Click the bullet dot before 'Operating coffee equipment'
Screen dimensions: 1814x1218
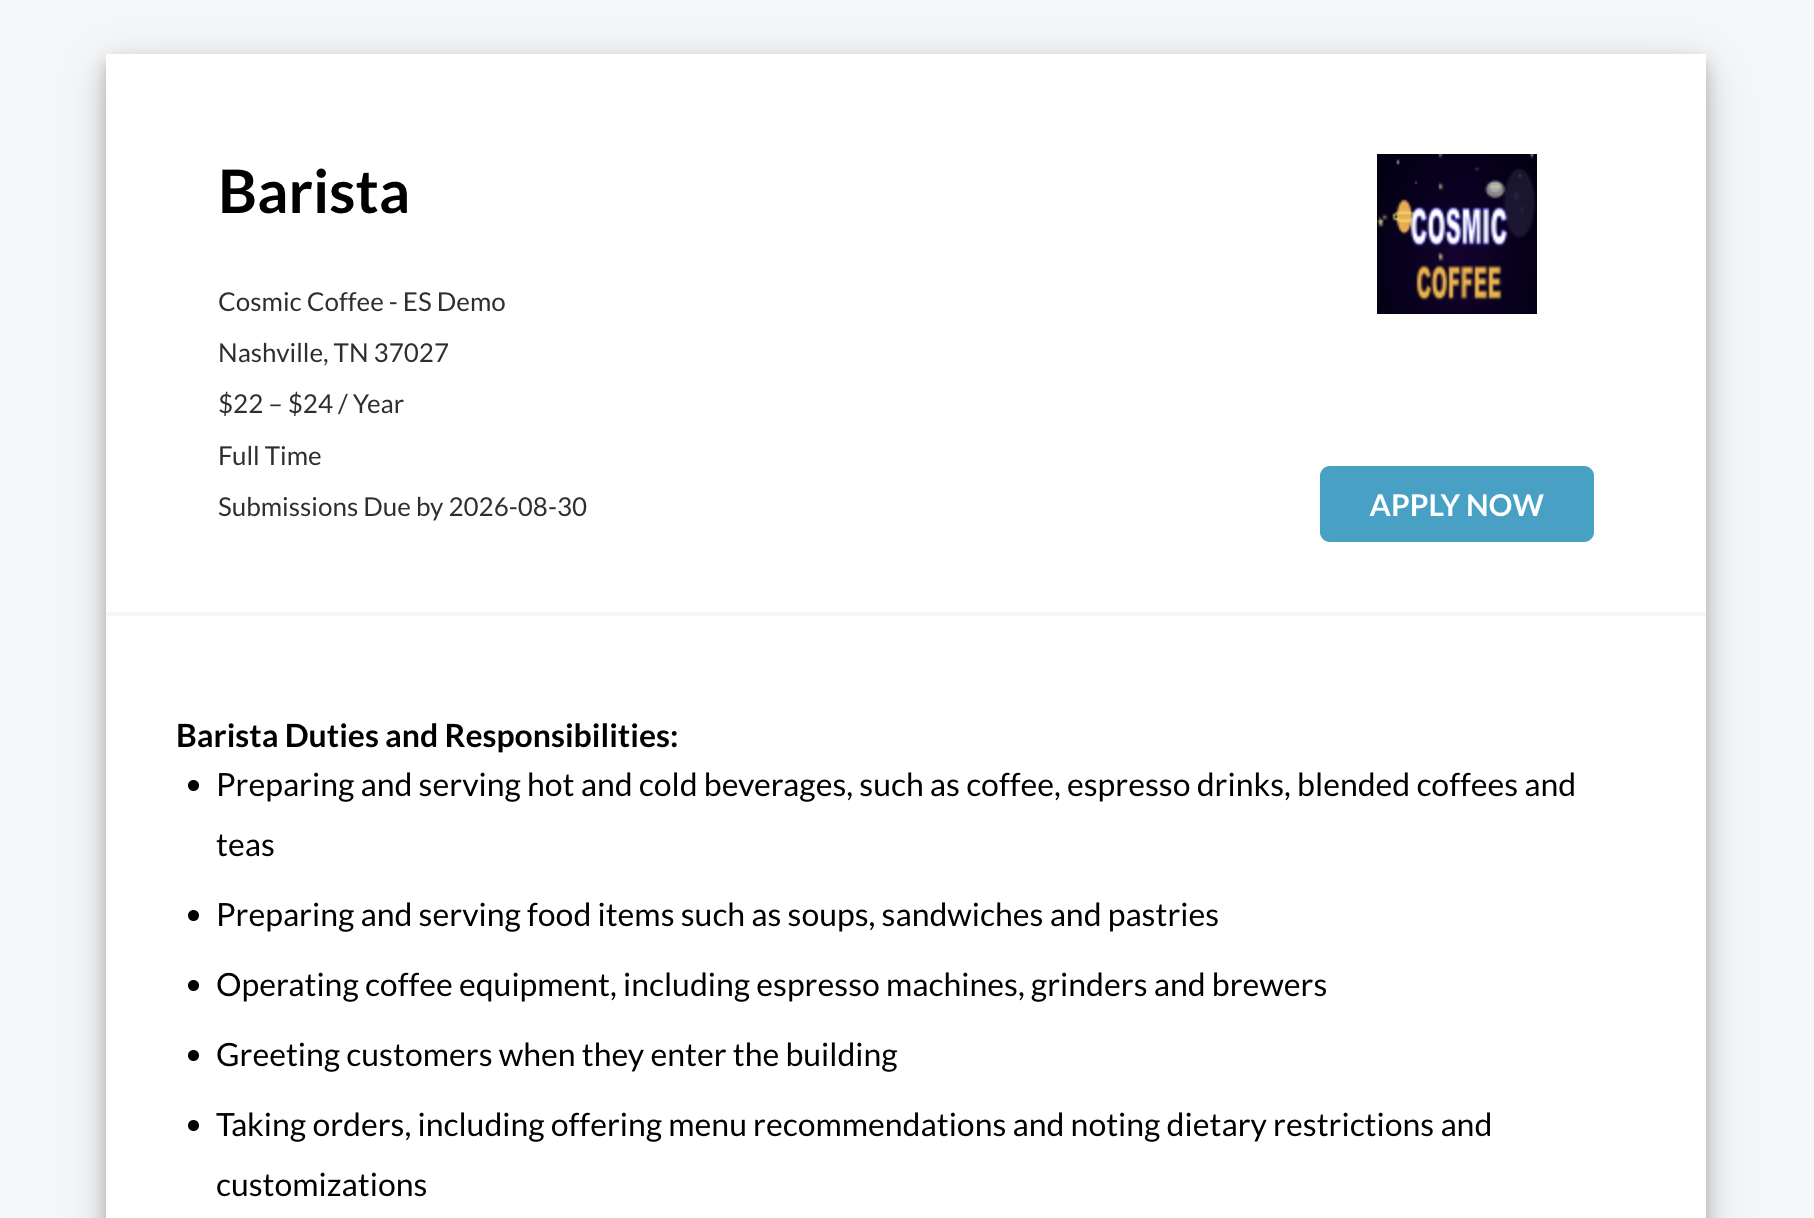pos(194,986)
